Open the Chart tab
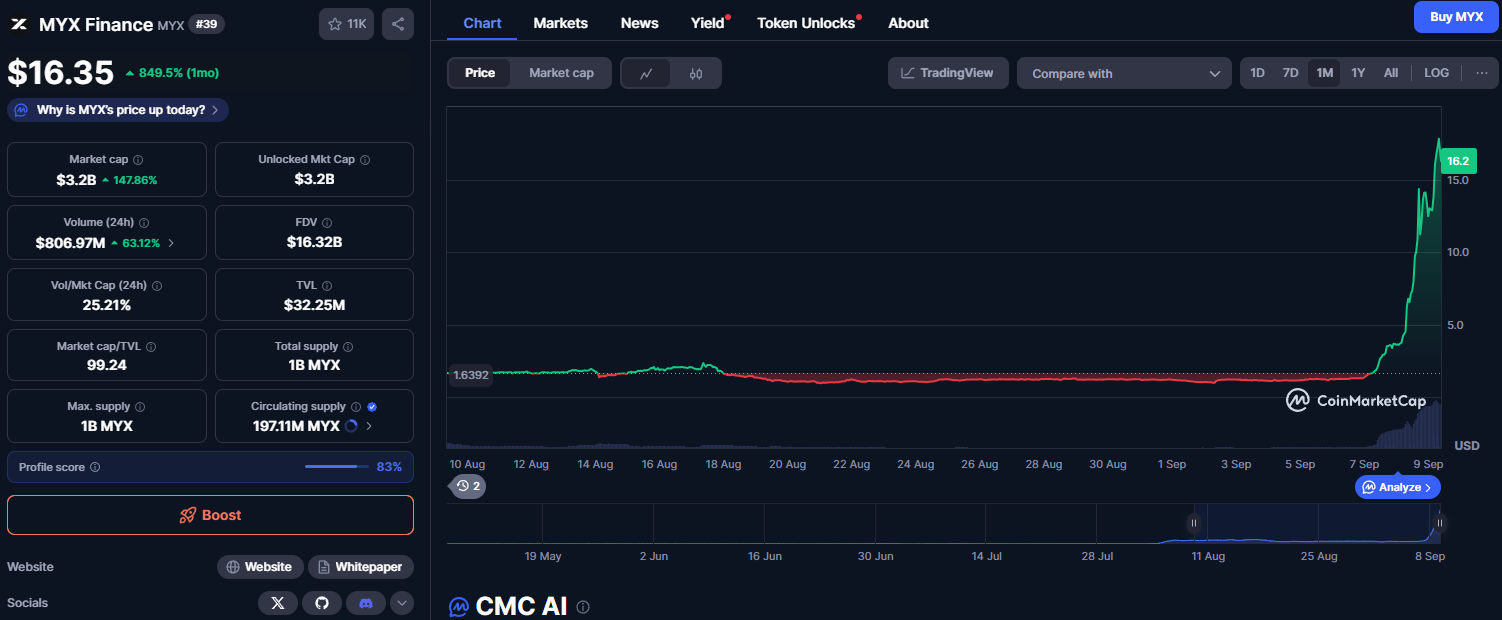This screenshot has width=1502, height=620. coord(482,23)
